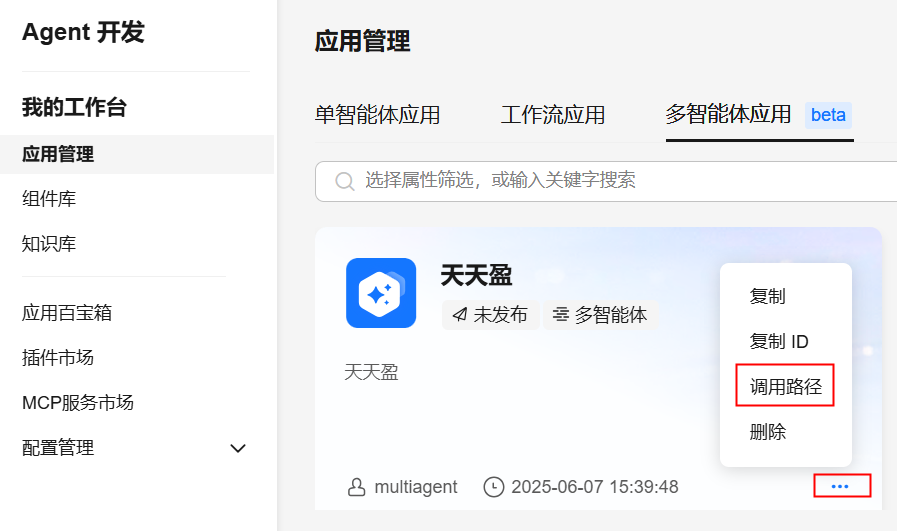Click the multiagent creator name
Image resolution: width=897 pixels, height=531 pixels.
416,487
